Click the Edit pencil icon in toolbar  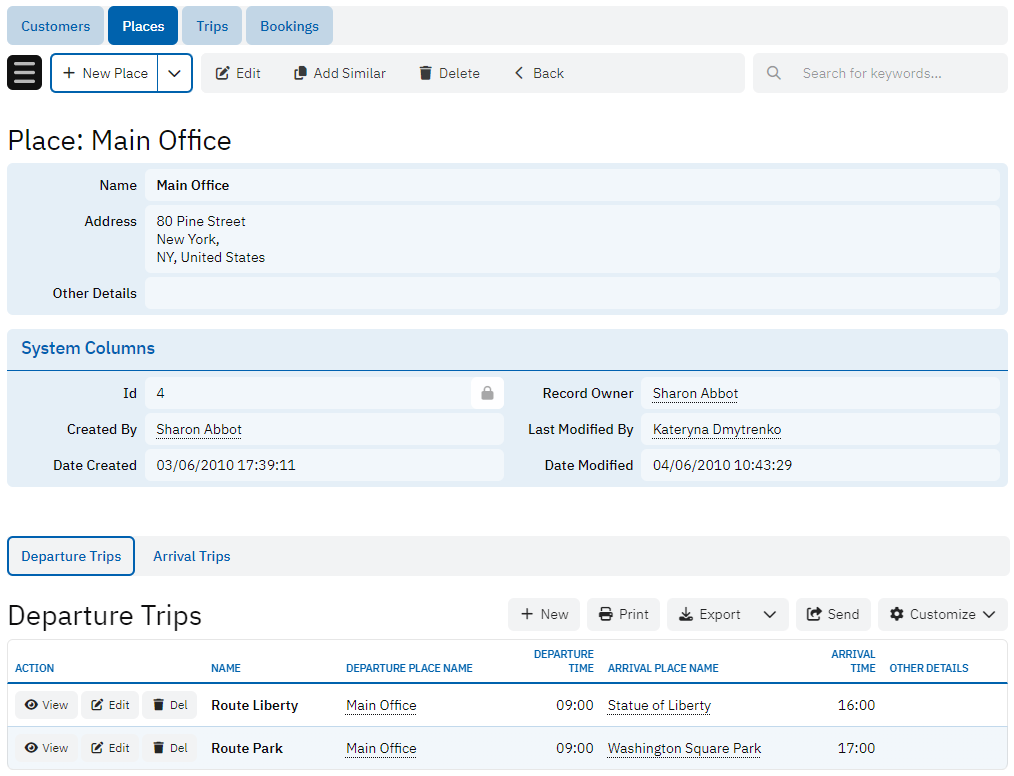point(223,73)
